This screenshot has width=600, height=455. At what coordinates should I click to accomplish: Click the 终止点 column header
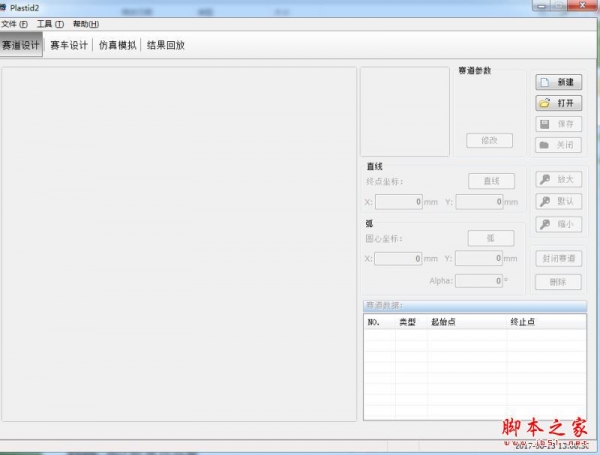pyautogui.click(x=546, y=322)
